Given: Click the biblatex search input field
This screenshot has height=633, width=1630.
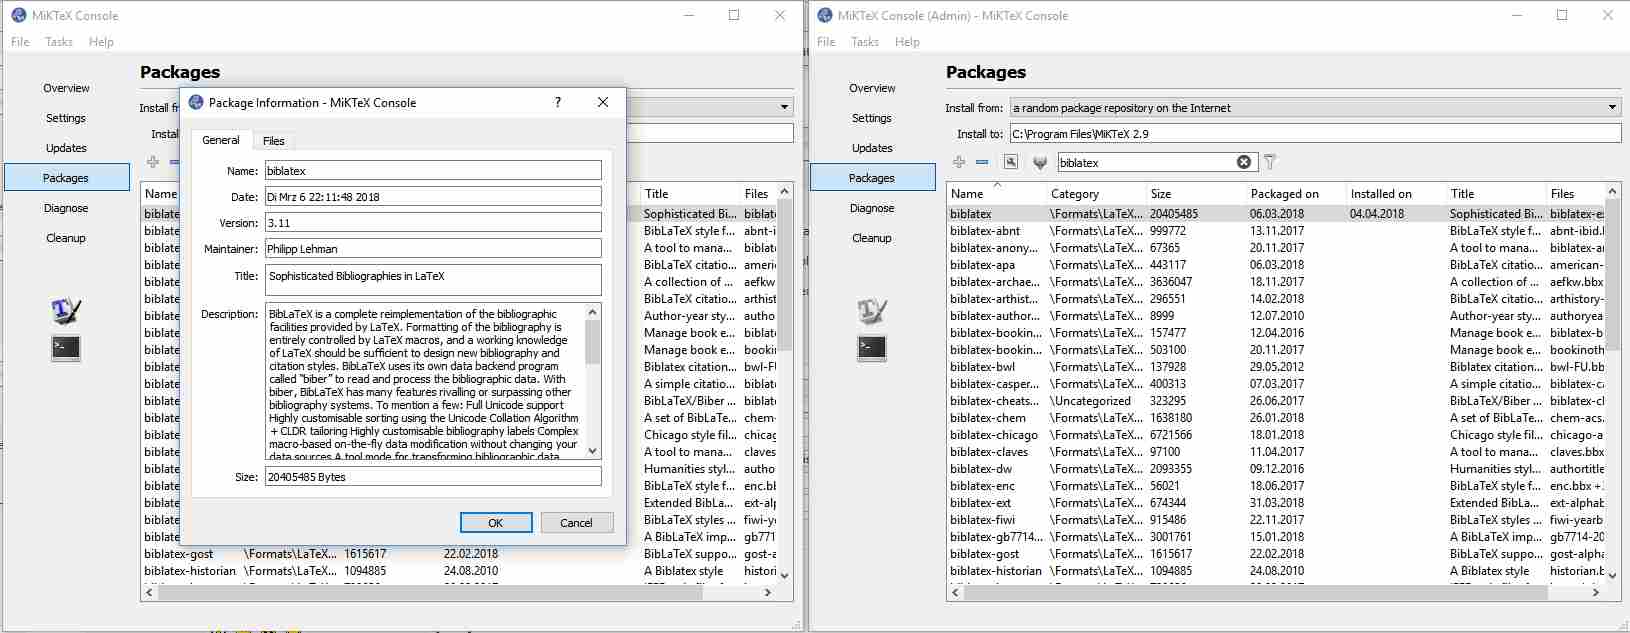Looking at the screenshot, I should [1146, 162].
